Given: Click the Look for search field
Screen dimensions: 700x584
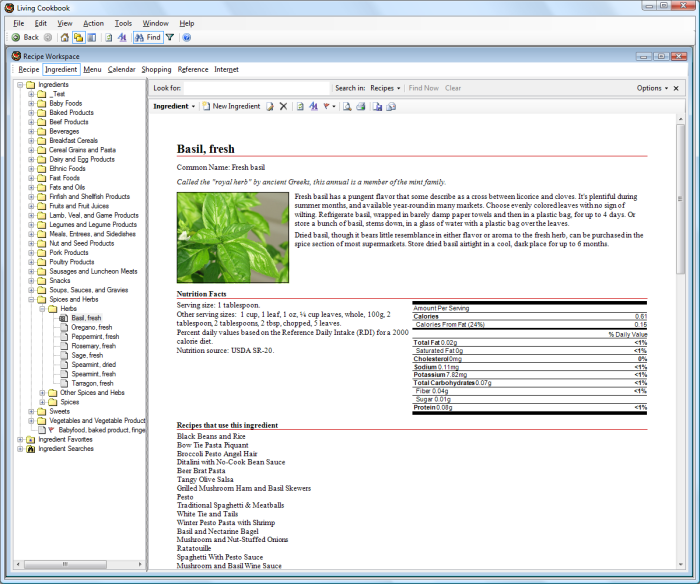Looking at the screenshot, I should (256, 88).
